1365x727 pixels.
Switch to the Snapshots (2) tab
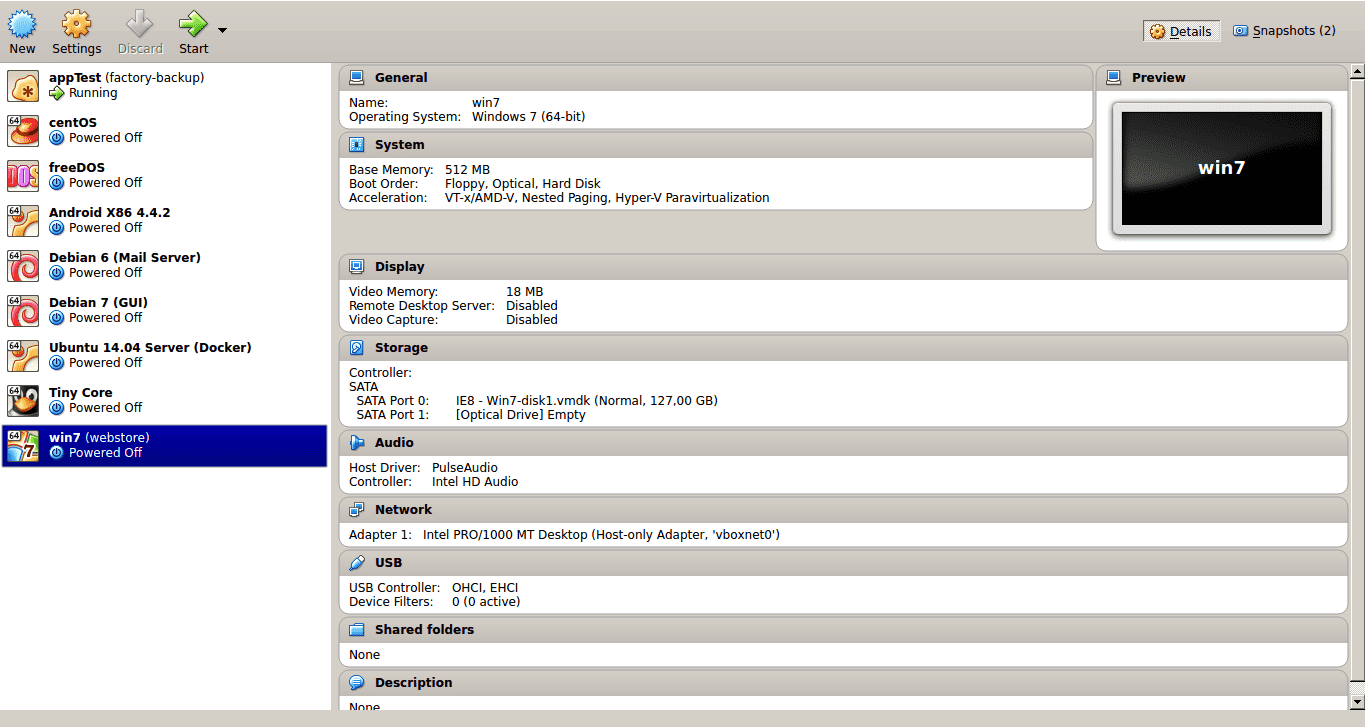pyautogui.click(x=1284, y=31)
